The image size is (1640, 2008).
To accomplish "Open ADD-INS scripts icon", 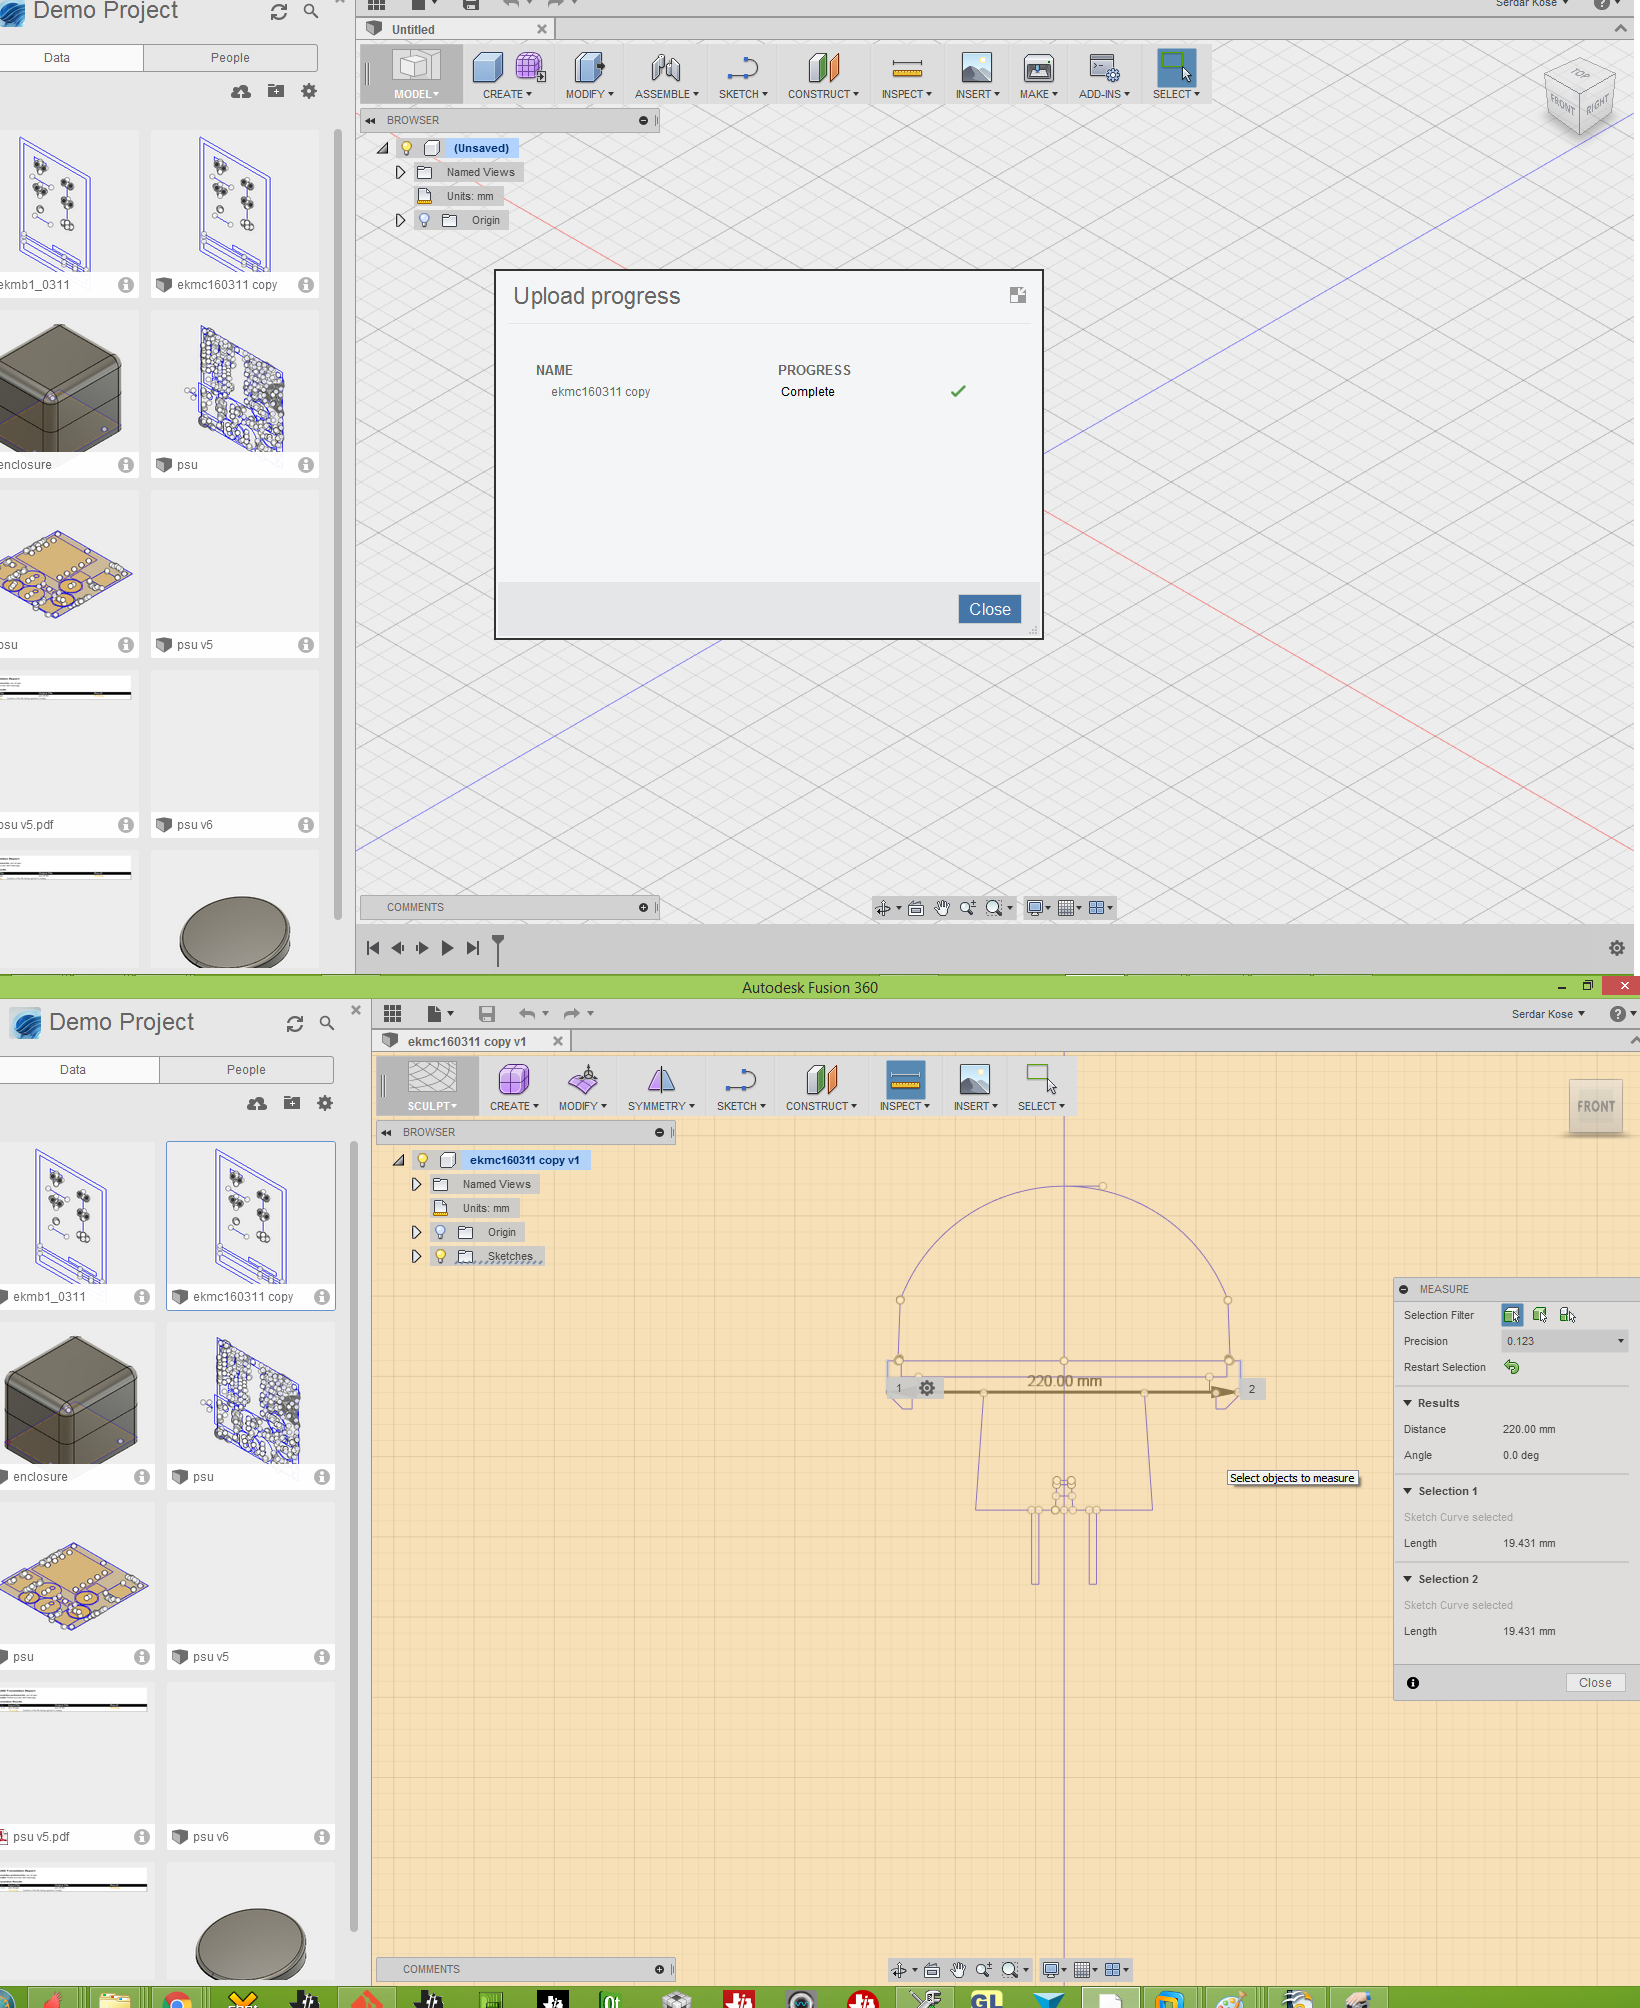I will 1104,68.
